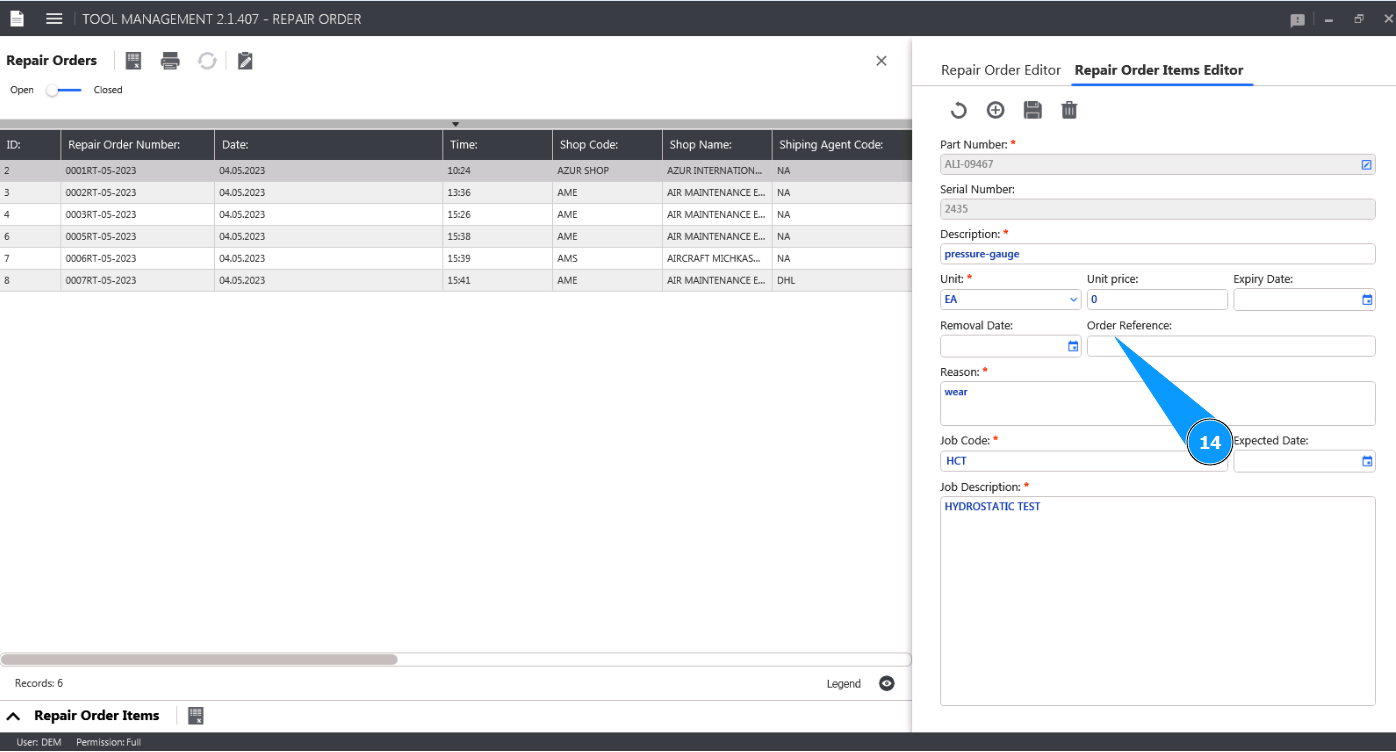The height and width of the screenshot is (752, 1396).
Task: Click the print icon in Repair Orders toolbar
Action: click(x=170, y=61)
